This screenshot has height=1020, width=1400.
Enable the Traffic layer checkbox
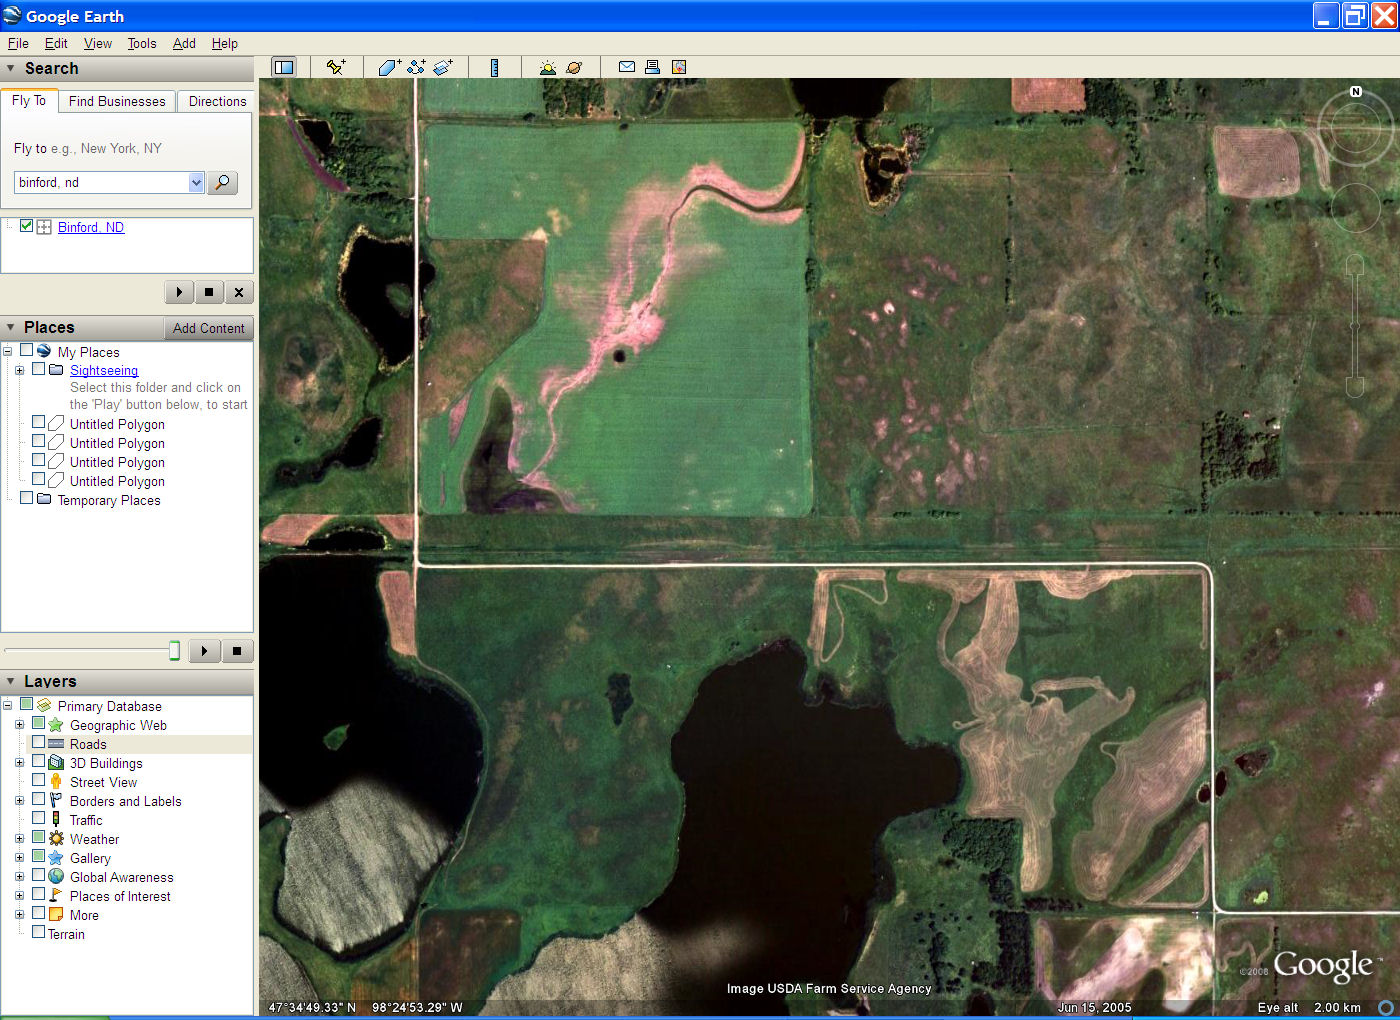[38, 819]
